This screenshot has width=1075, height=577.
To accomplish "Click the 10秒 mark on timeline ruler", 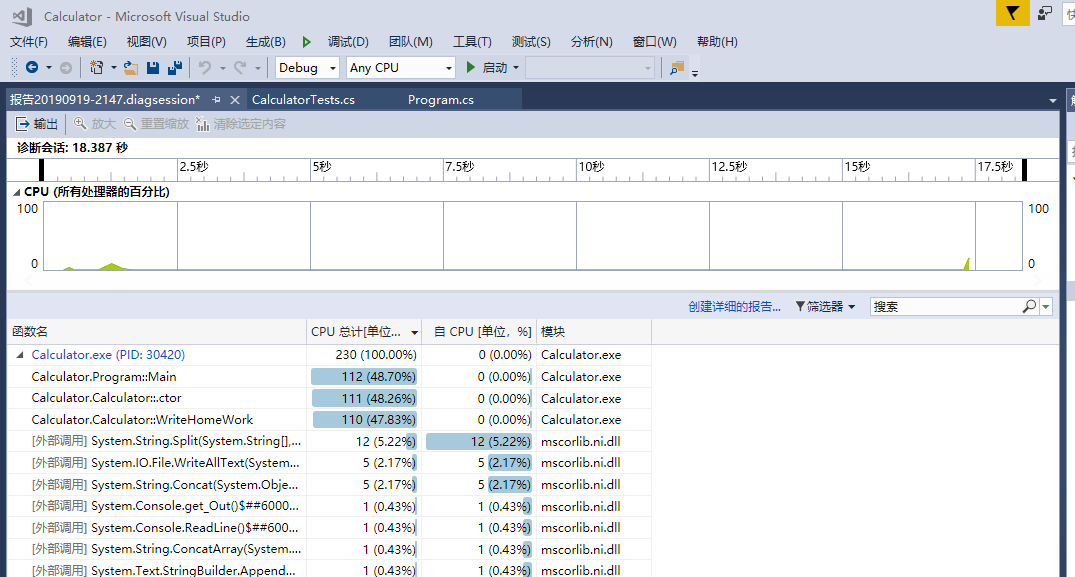I will (591, 167).
